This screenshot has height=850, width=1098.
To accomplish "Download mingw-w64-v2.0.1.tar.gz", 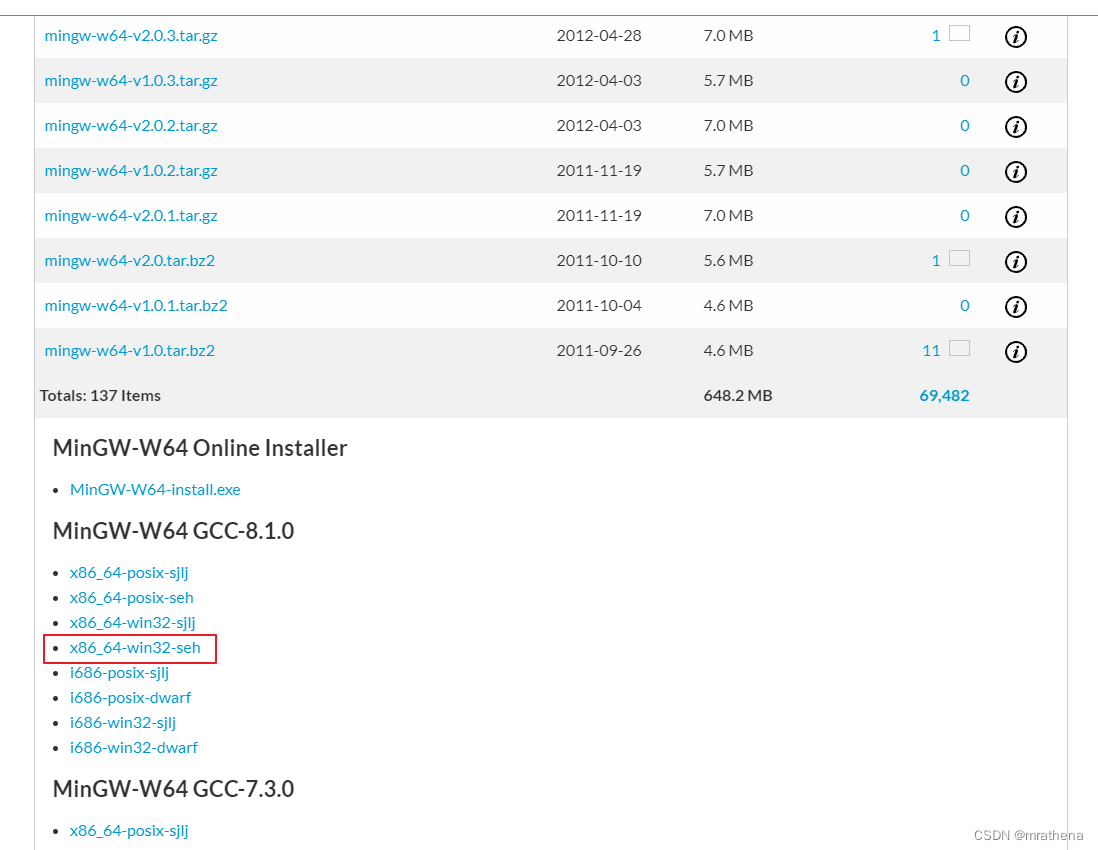I will 131,216.
